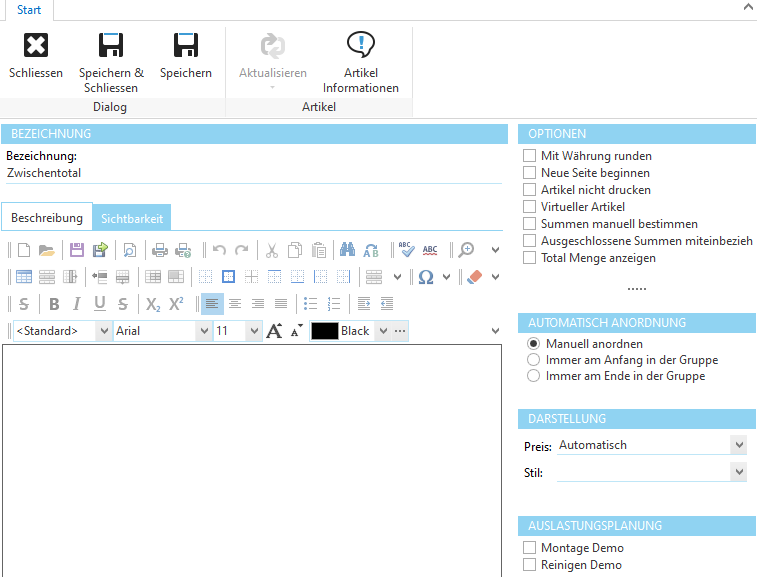Screen dimensions: 757x577
Task: Enable Mit Währung runden checkbox
Action: [530, 156]
